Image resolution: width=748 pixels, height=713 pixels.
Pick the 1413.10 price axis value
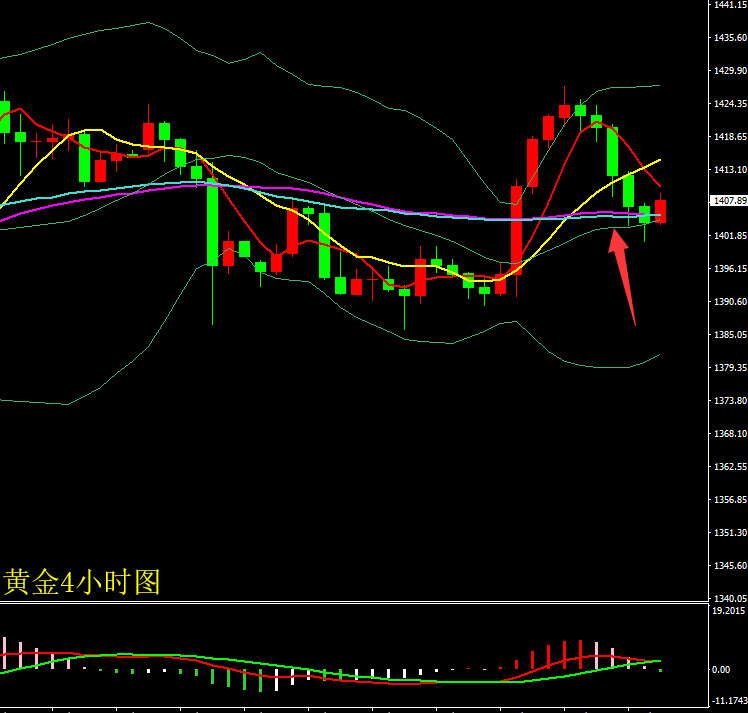(x=730, y=170)
